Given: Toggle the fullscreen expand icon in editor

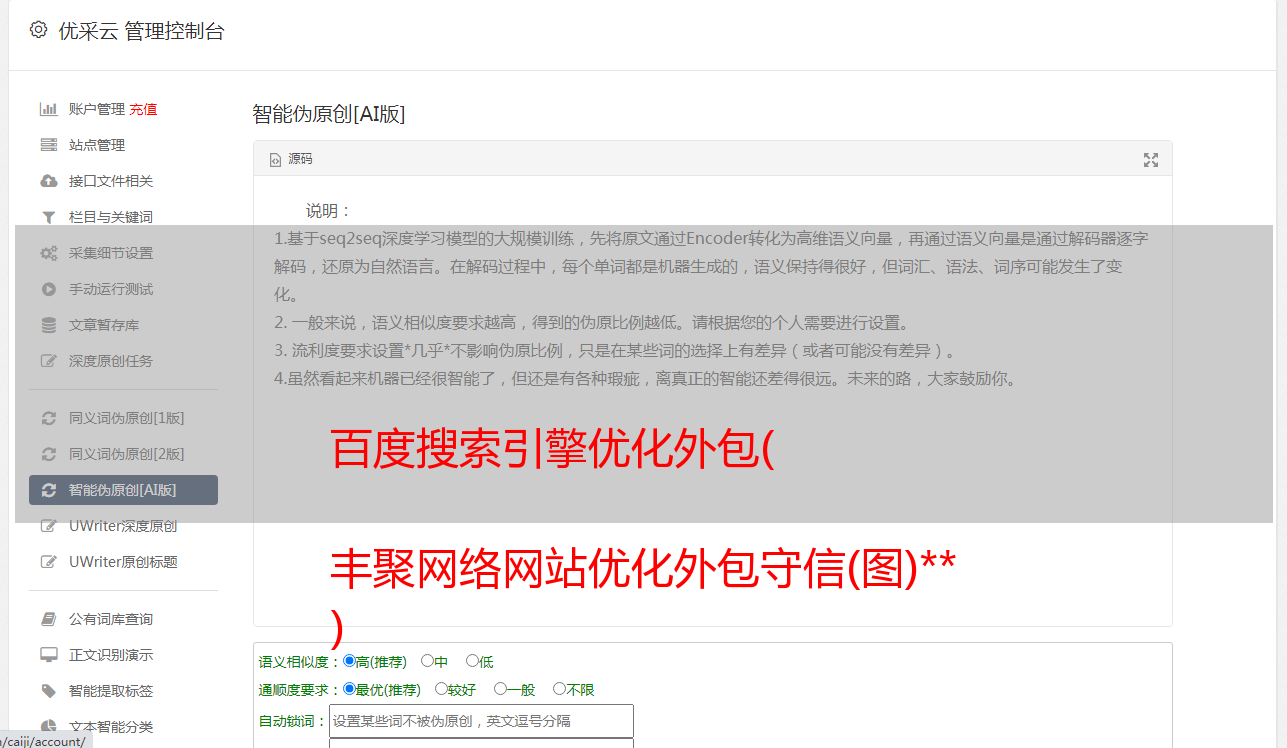Looking at the screenshot, I should 1151,160.
